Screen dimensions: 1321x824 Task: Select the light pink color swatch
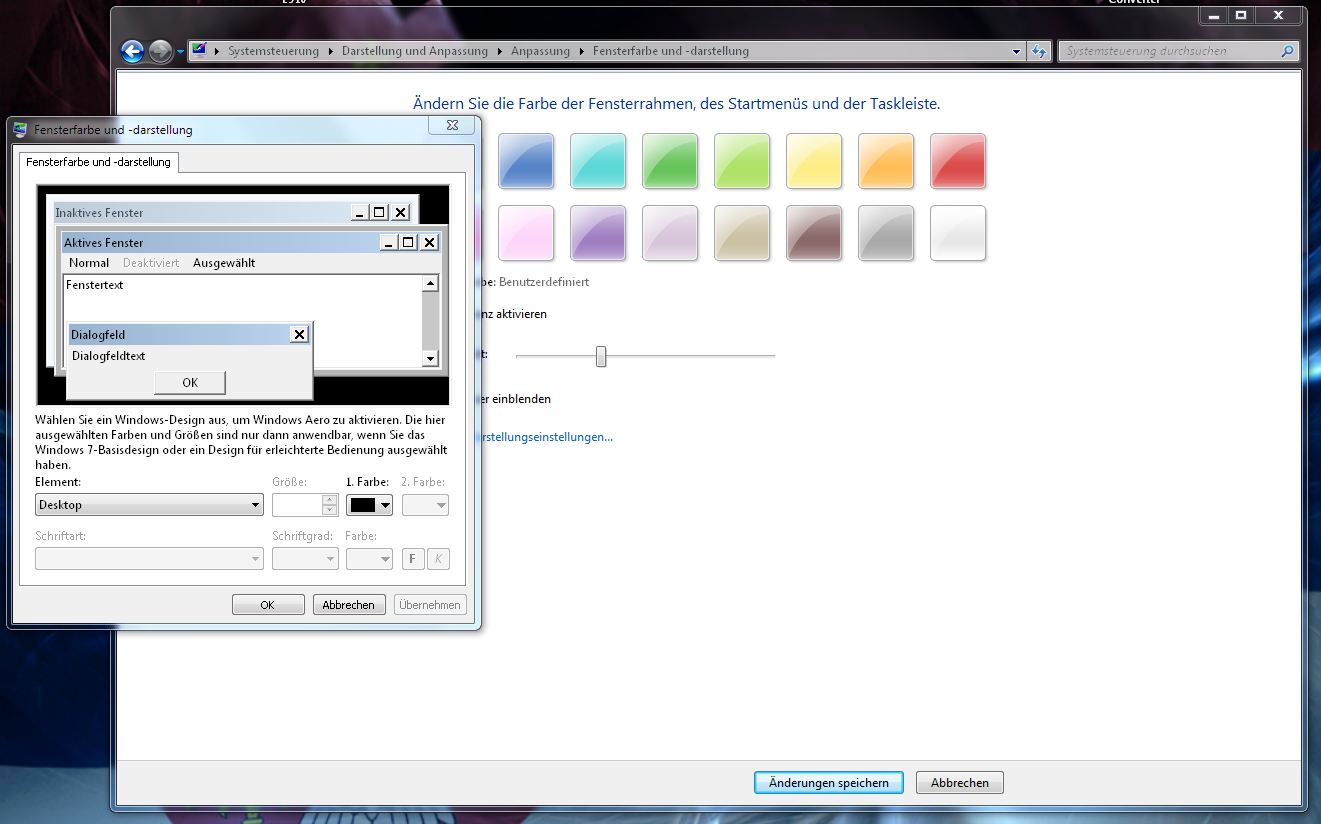[x=526, y=233]
